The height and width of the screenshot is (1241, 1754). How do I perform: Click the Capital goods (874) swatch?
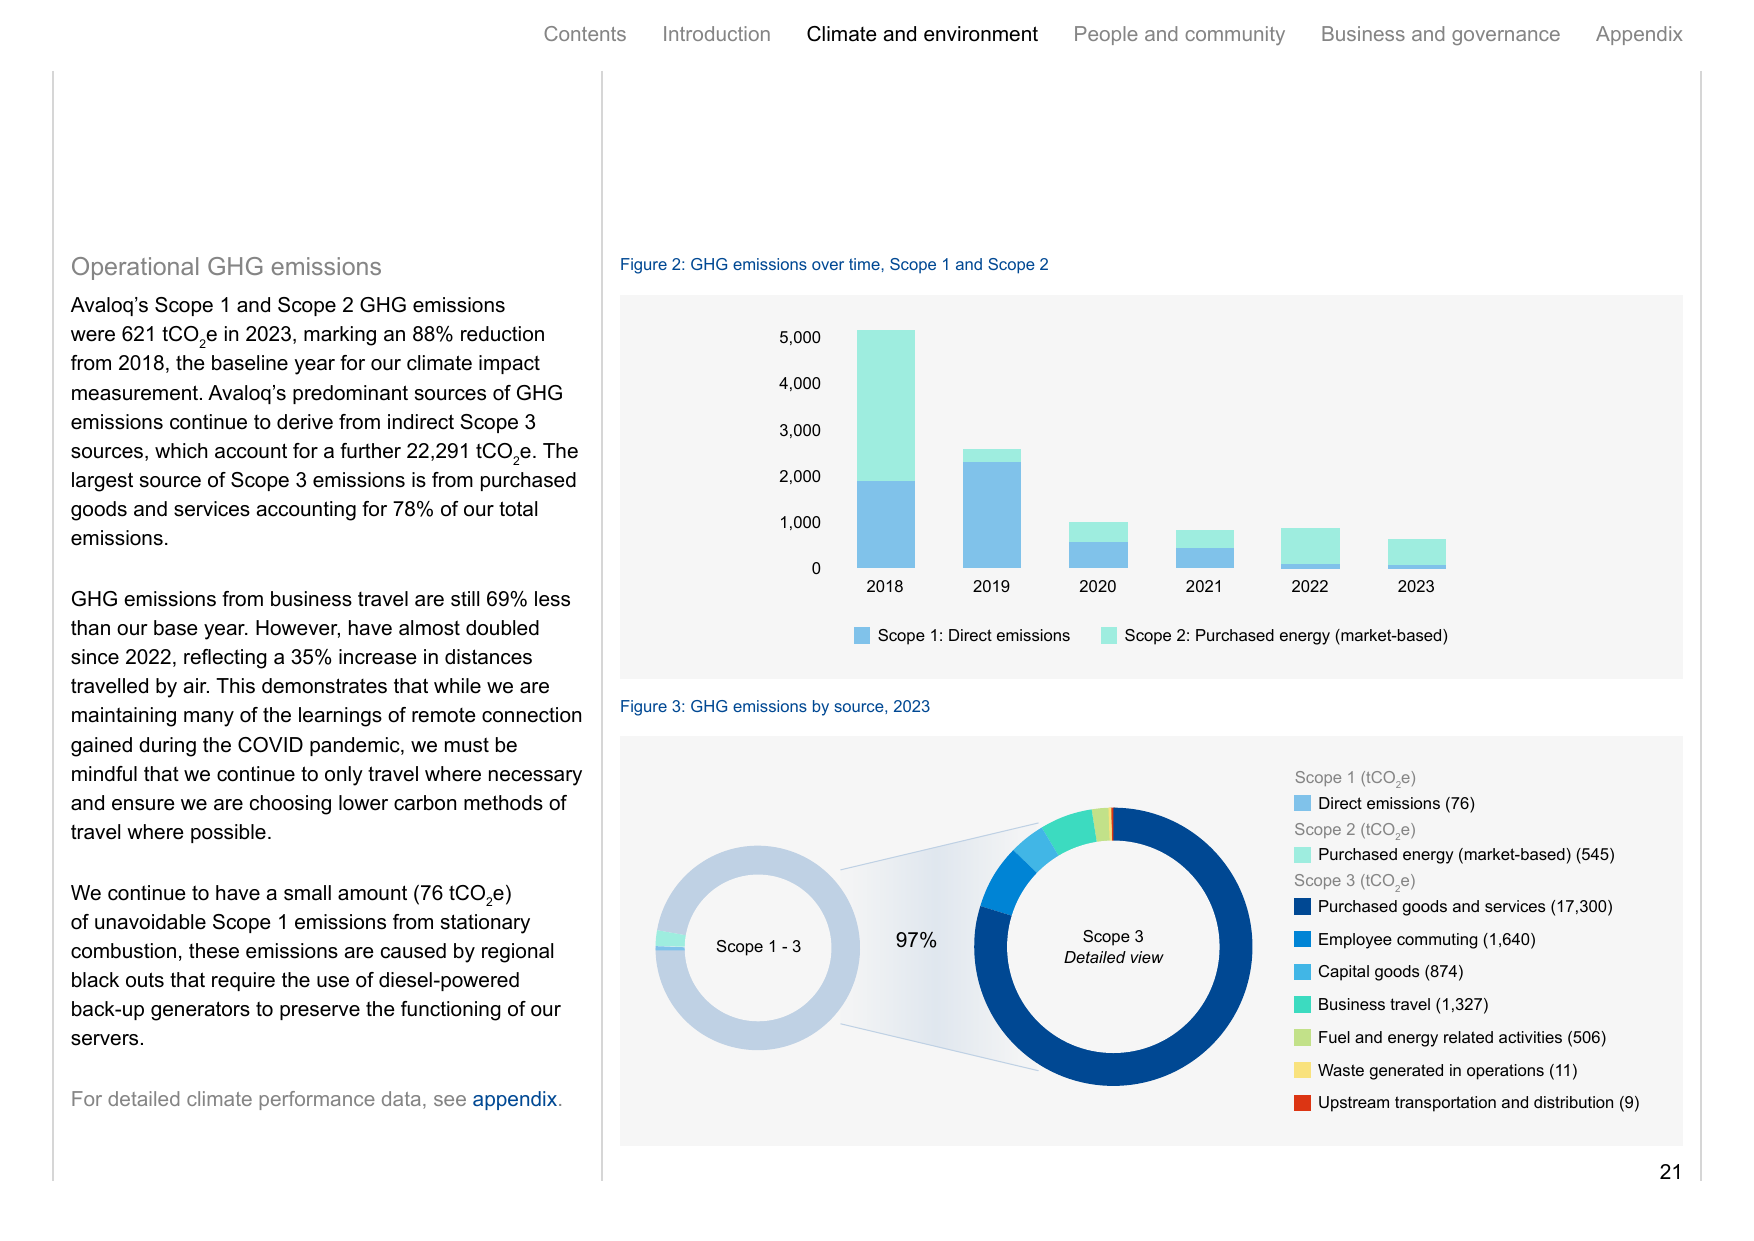click(x=1302, y=971)
